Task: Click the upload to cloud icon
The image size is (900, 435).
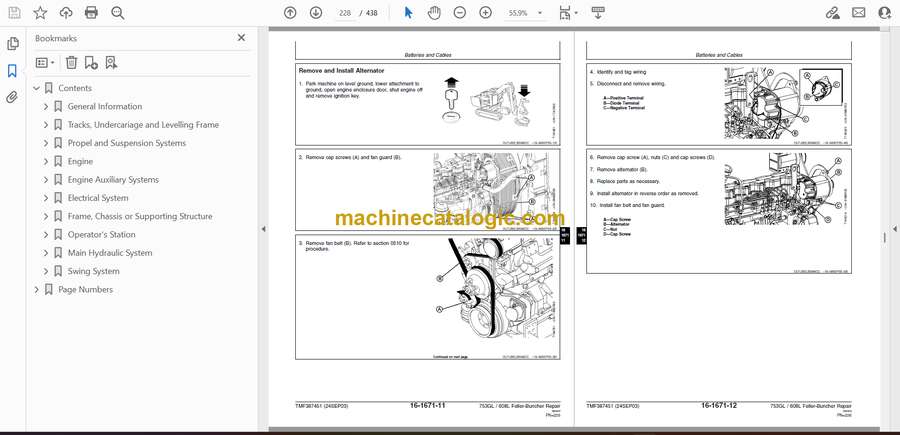Action: pos(66,13)
